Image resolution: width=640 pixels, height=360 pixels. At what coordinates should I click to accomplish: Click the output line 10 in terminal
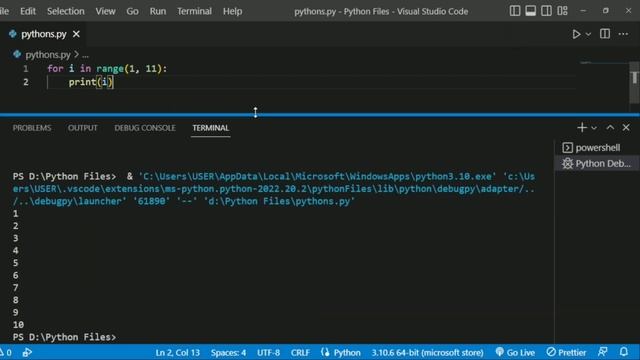tap(18, 325)
